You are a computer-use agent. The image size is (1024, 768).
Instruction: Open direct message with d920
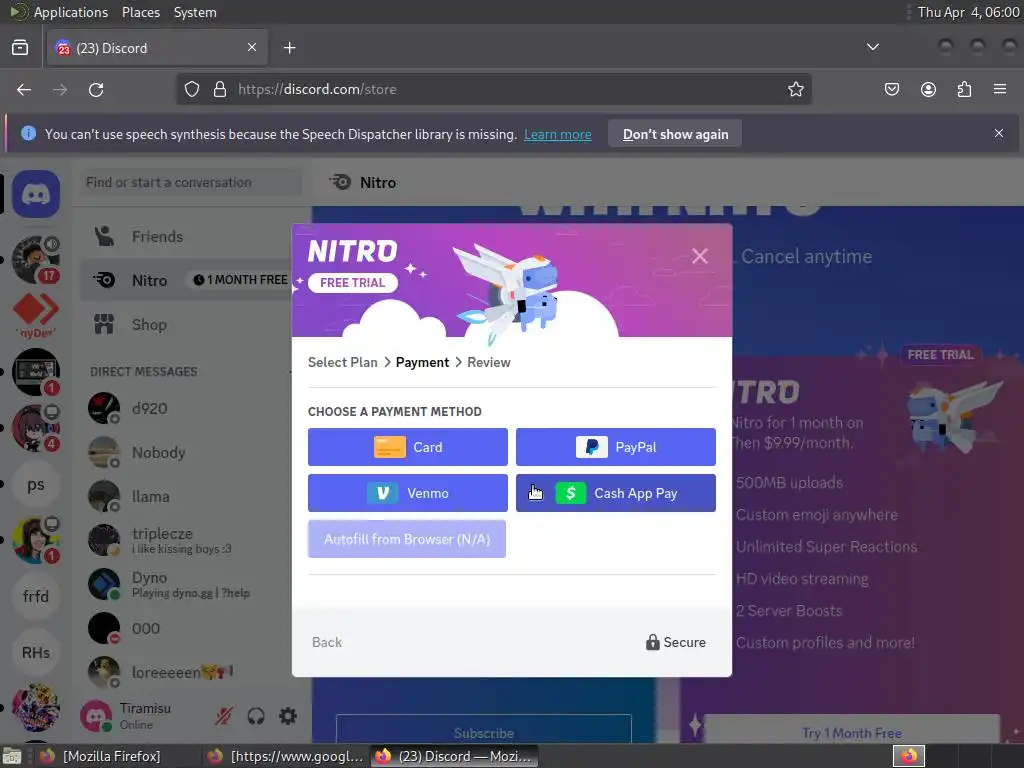(186, 409)
